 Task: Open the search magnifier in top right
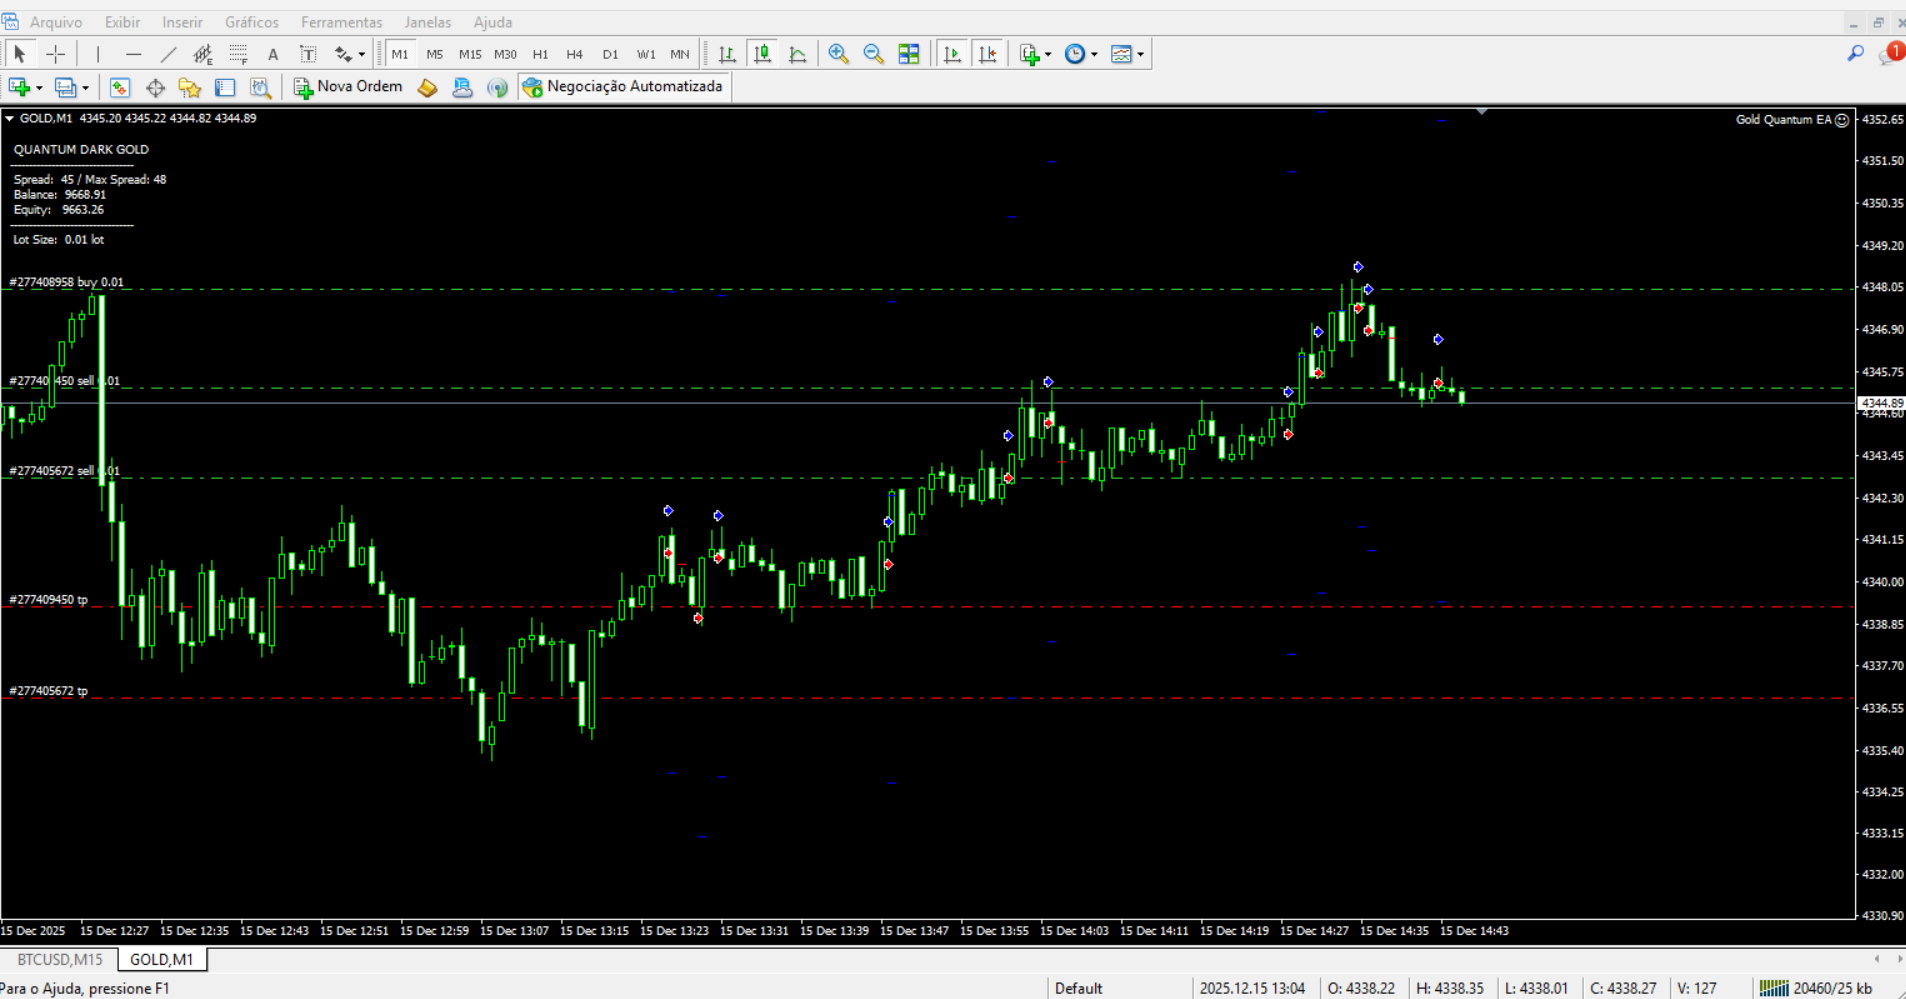pyautogui.click(x=1856, y=53)
